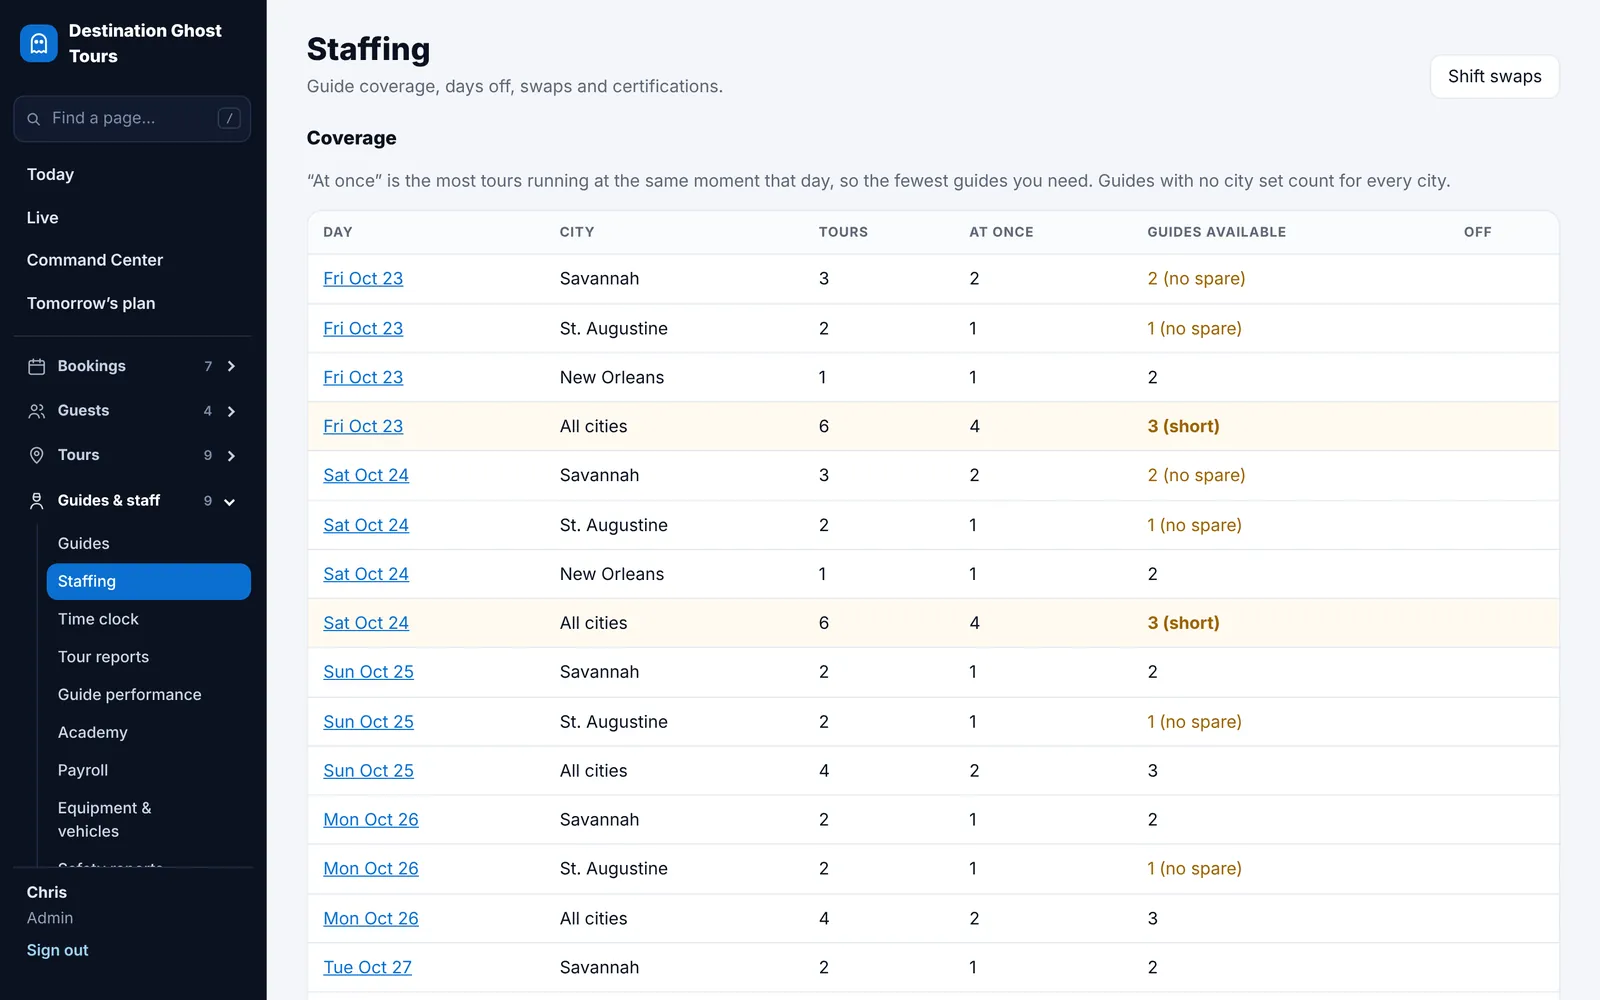Open Tomorrow's plan
Screen dimensions: 1600x1000
pos(91,303)
